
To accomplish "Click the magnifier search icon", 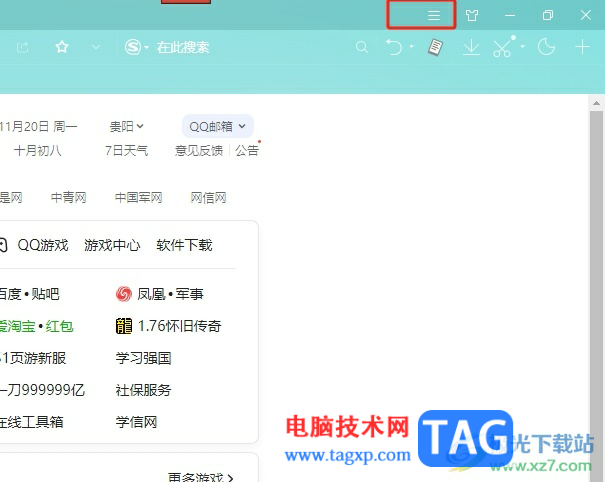I will [x=362, y=47].
